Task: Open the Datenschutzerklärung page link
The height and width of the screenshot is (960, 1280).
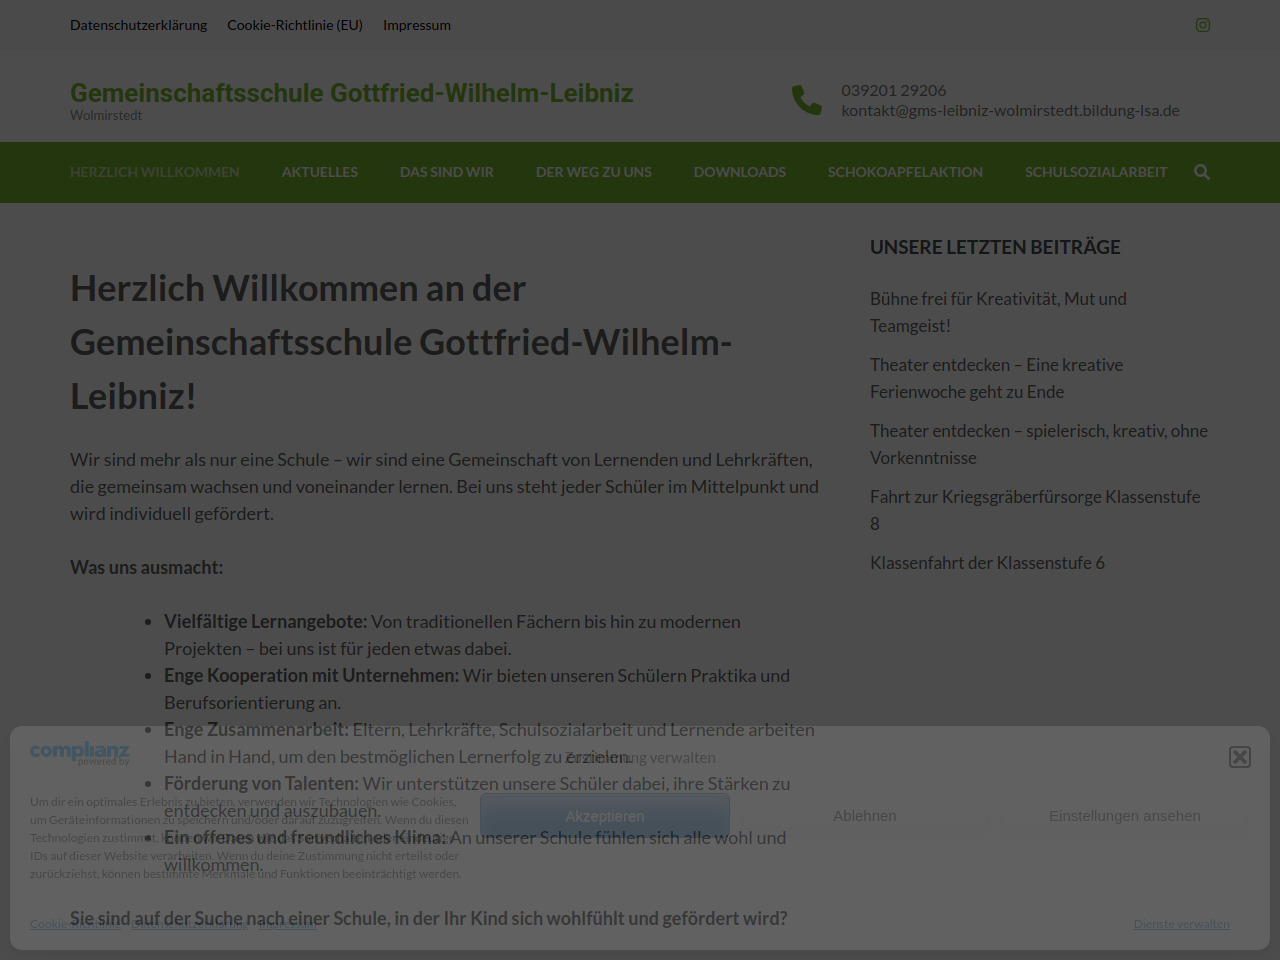Action: pos(138,25)
